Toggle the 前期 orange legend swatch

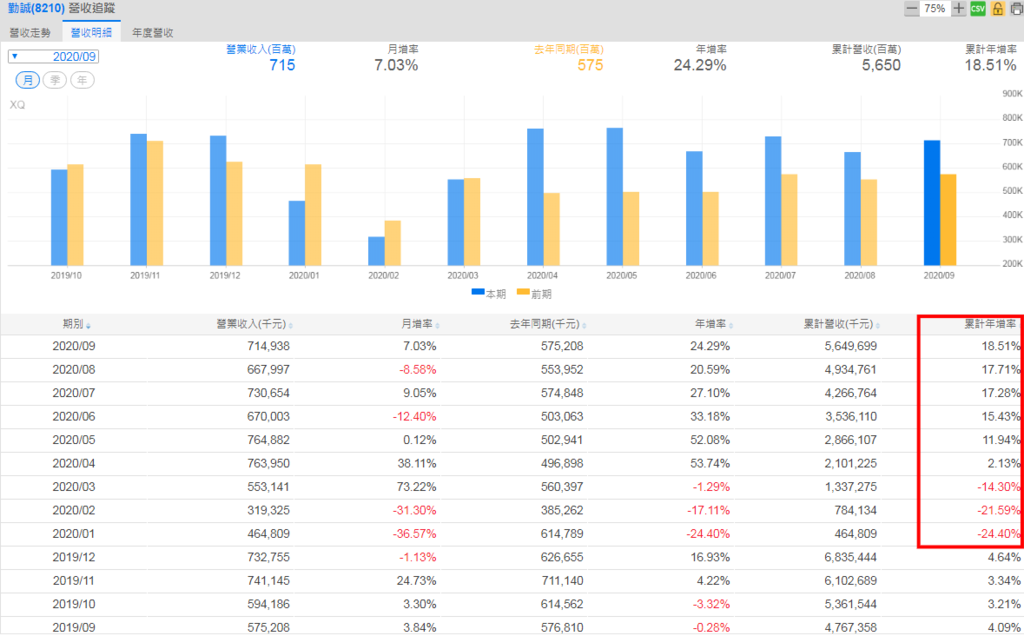click(523, 292)
